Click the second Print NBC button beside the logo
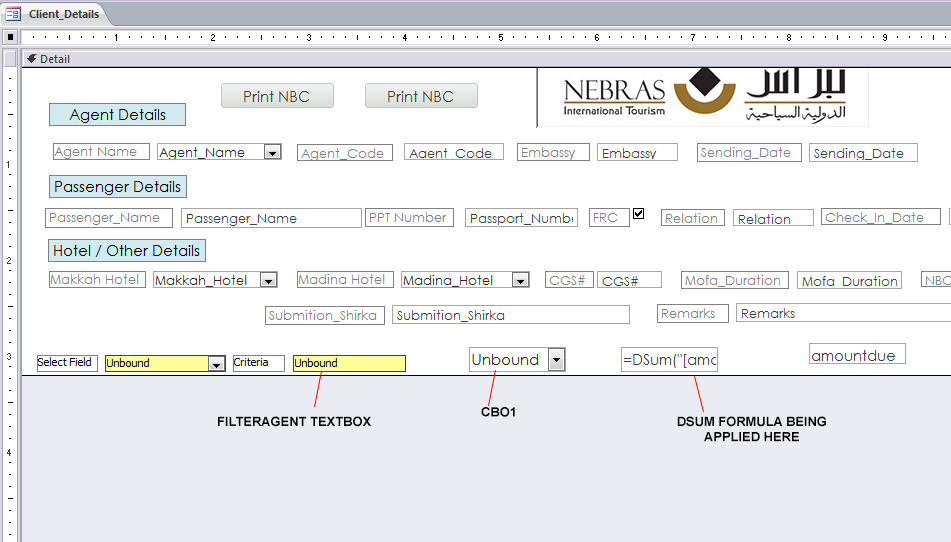Image resolution: width=951 pixels, height=542 pixels. pos(421,96)
